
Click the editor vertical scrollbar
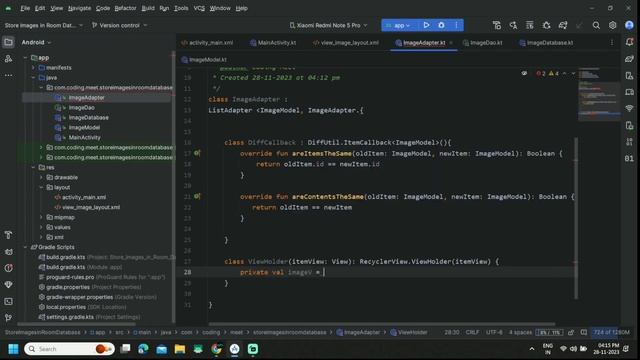coord(576,218)
